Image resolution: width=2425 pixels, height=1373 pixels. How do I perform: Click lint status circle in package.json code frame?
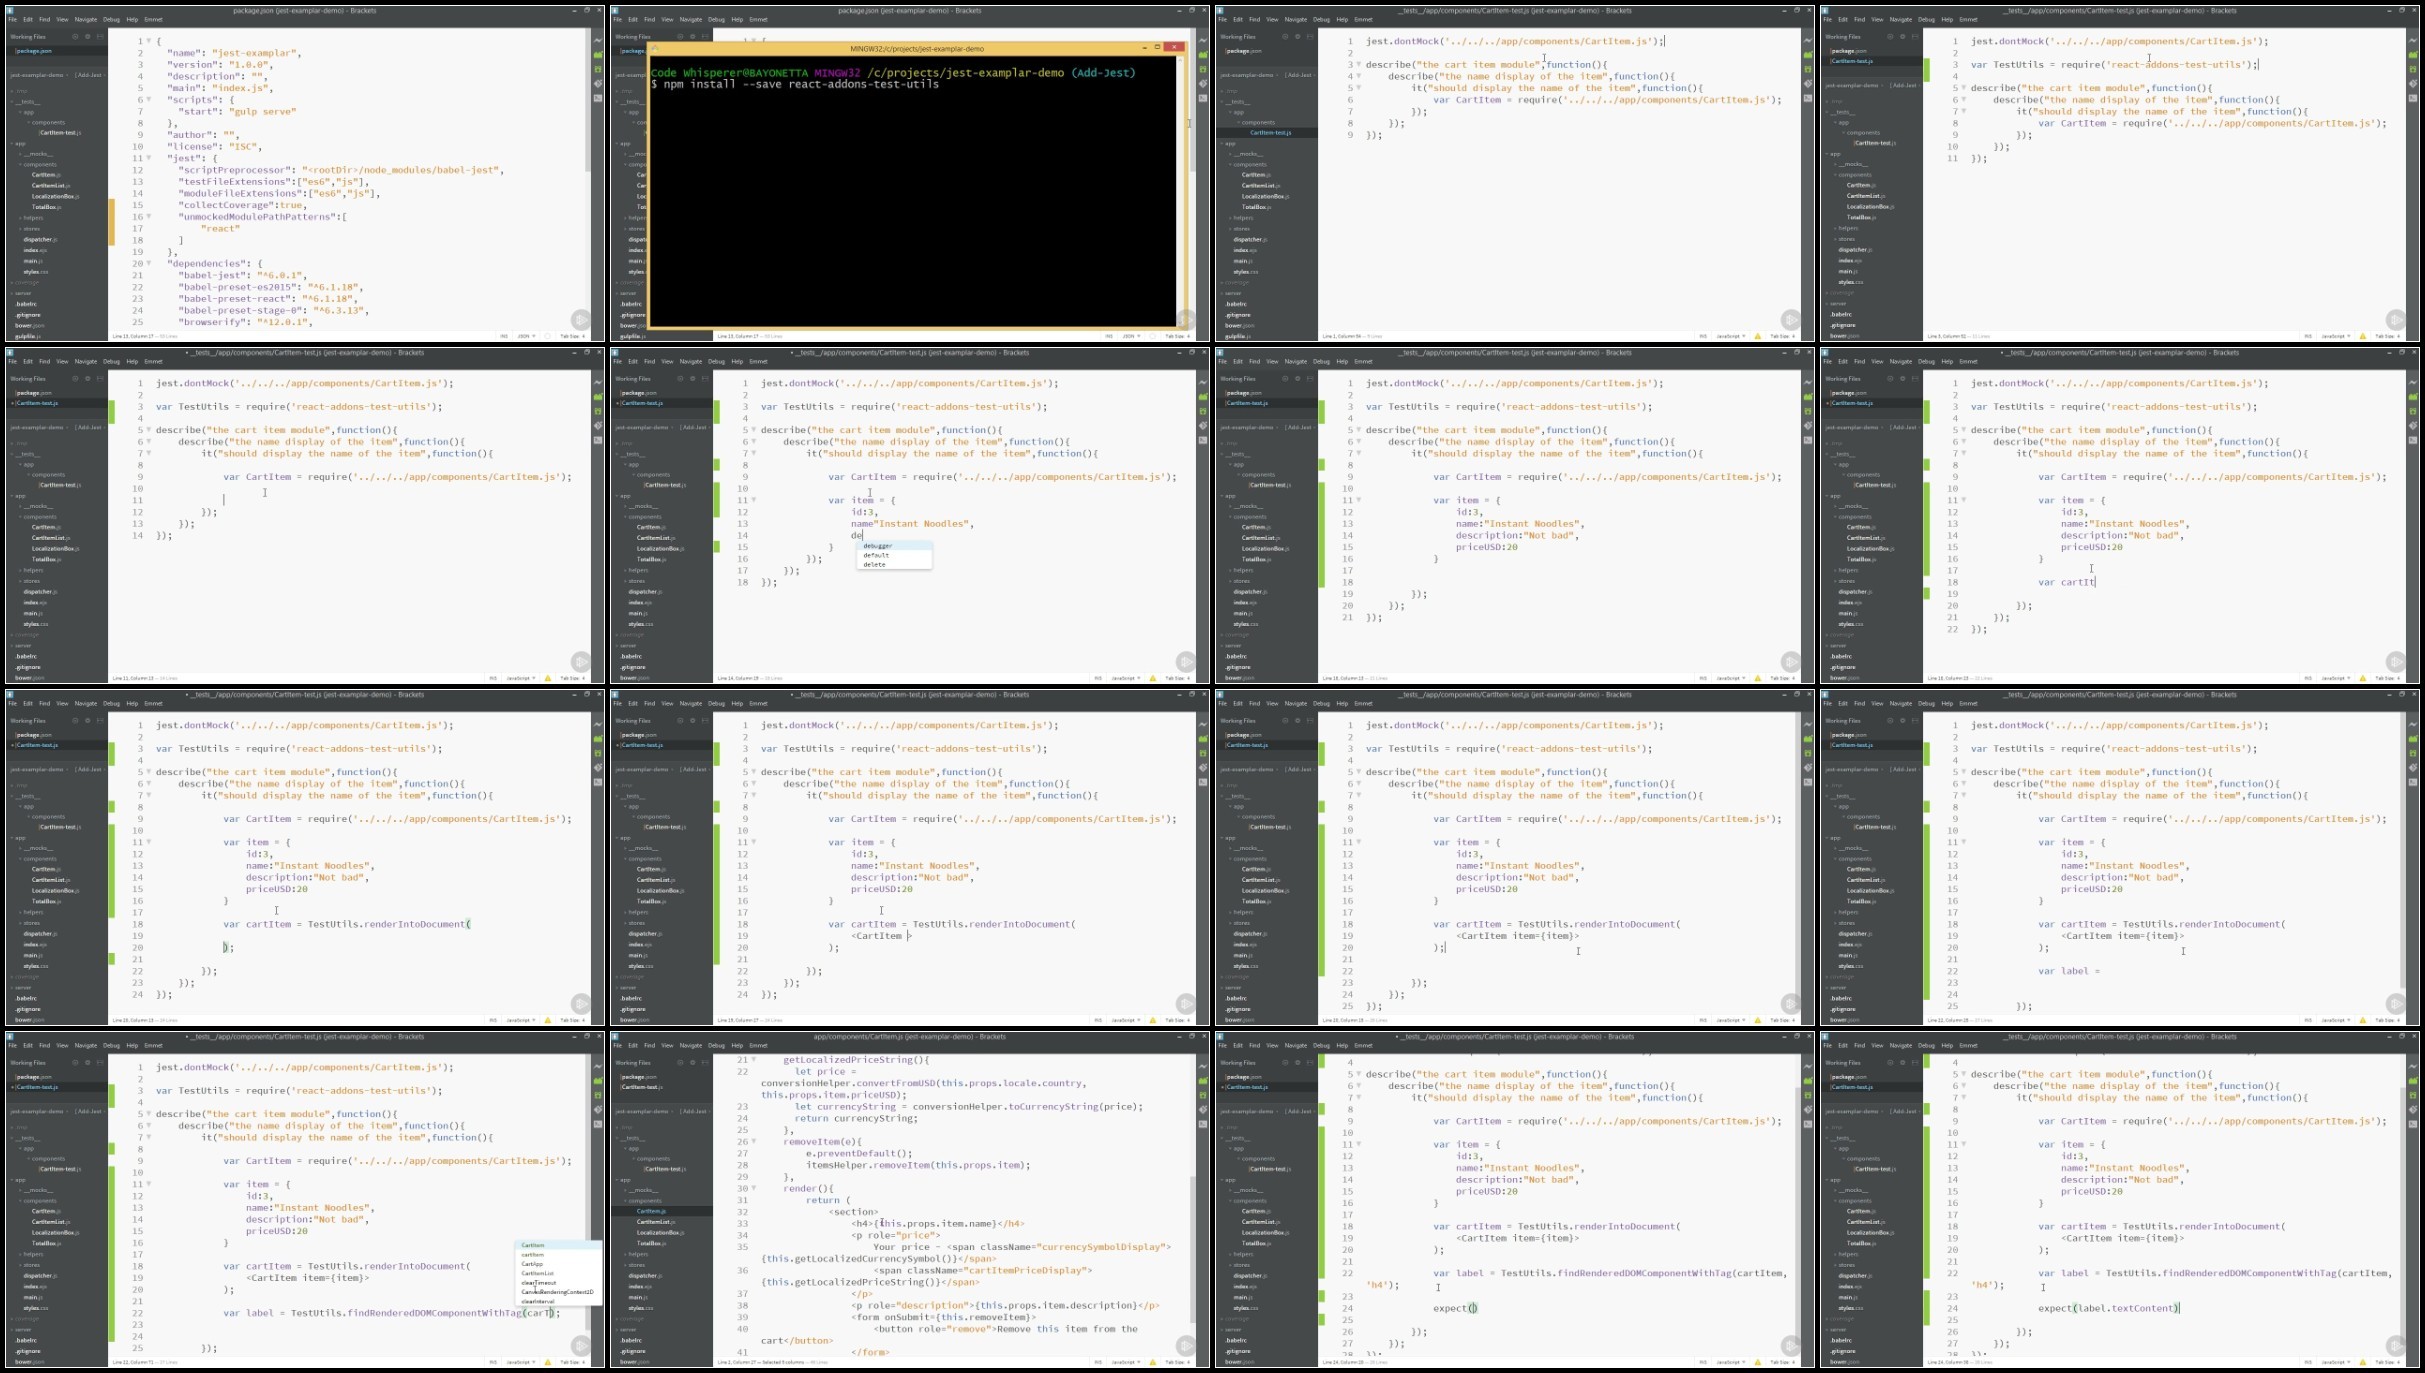pos(547,336)
